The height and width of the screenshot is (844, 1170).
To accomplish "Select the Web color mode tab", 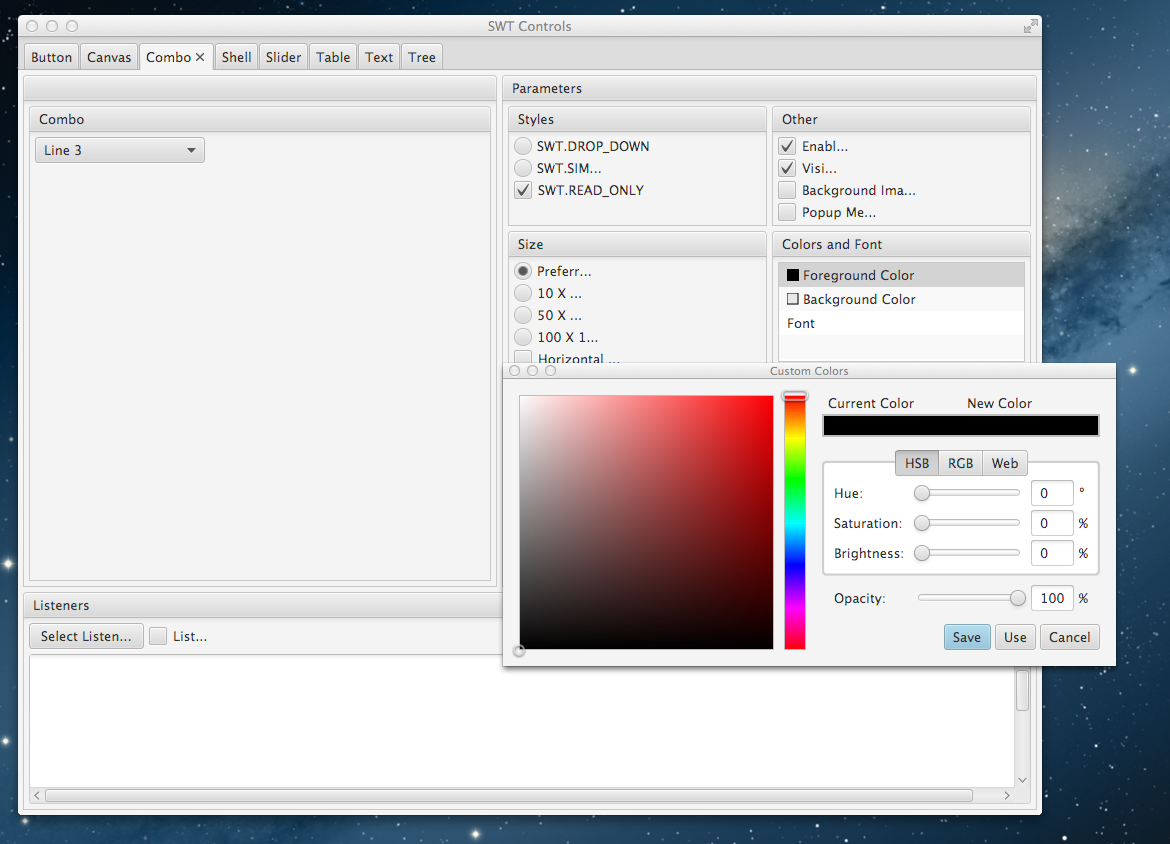I will coord(1004,463).
